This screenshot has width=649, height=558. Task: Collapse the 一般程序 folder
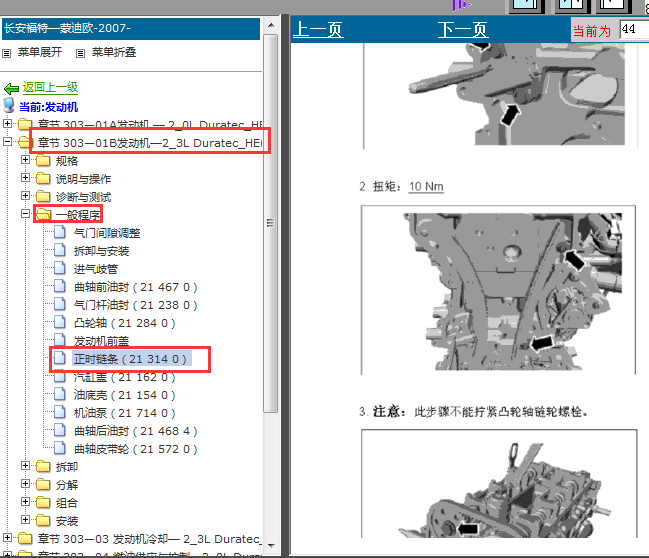click(26, 214)
